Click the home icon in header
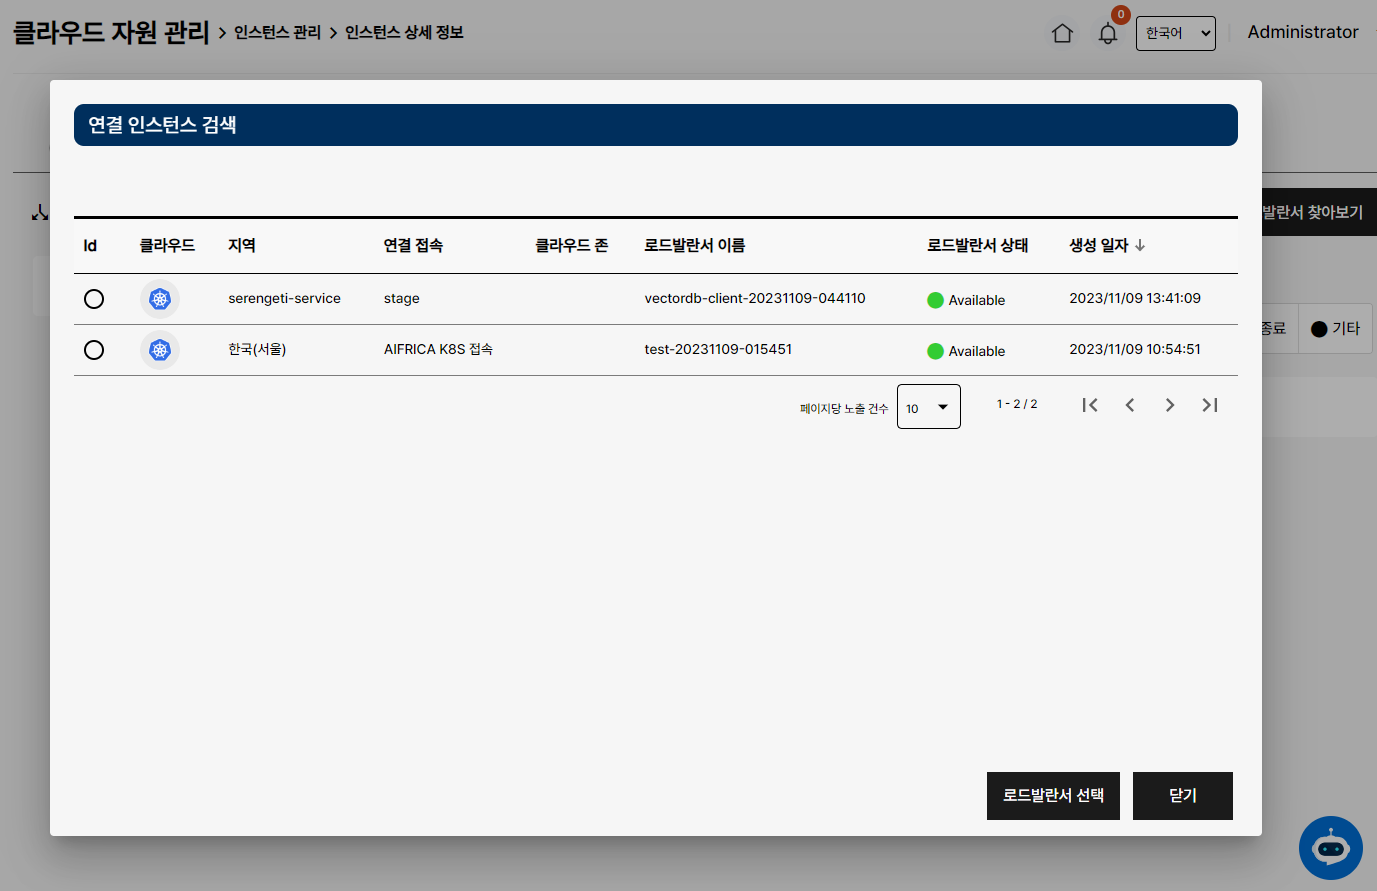1377x891 pixels. pos(1062,34)
